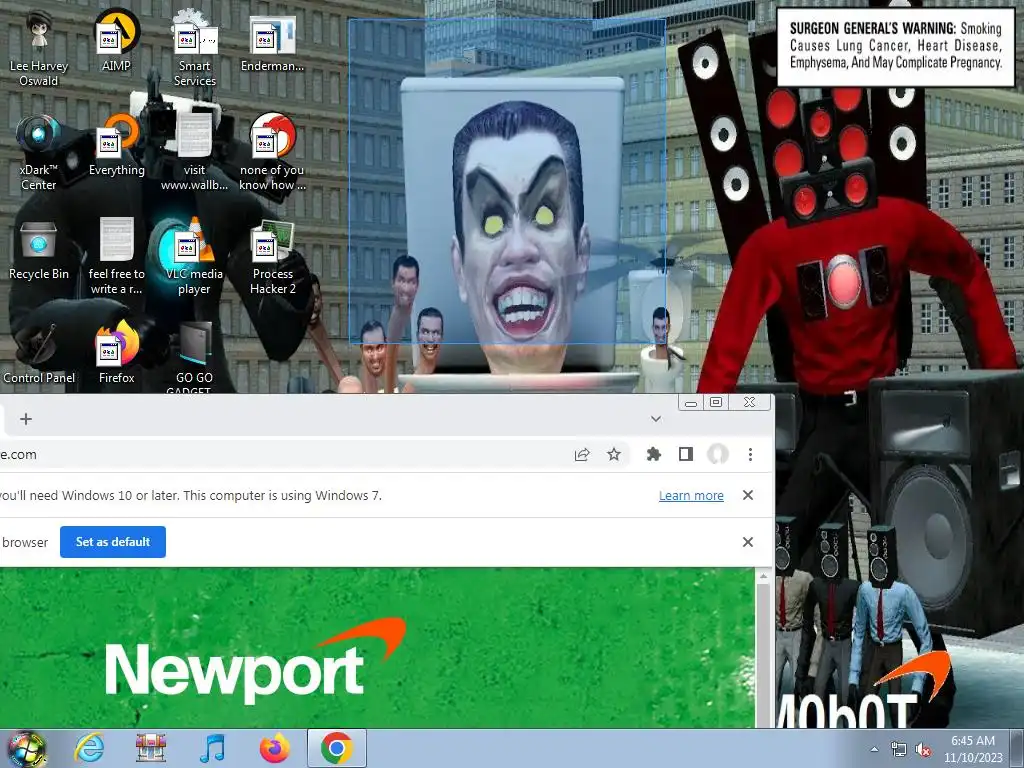The width and height of the screenshot is (1024, 768).
Task: Select the 'feel free to write a r...' file
Action: (116, 257)
